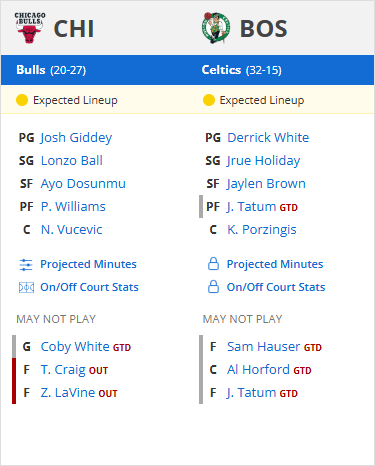Click the Bulls Projected Minutes sliders icon
Image resolution: width=375 pixels, height=466 pixels.
(26, 265)
